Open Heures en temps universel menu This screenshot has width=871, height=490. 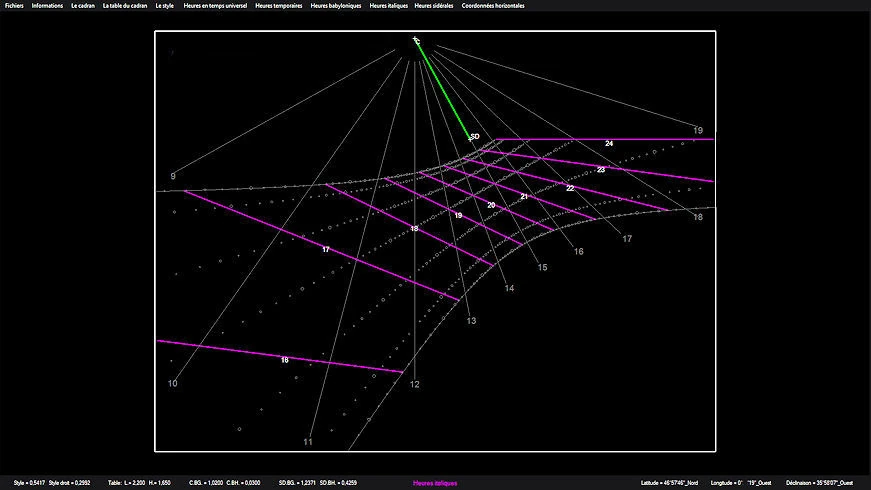[x=216, y=6]
